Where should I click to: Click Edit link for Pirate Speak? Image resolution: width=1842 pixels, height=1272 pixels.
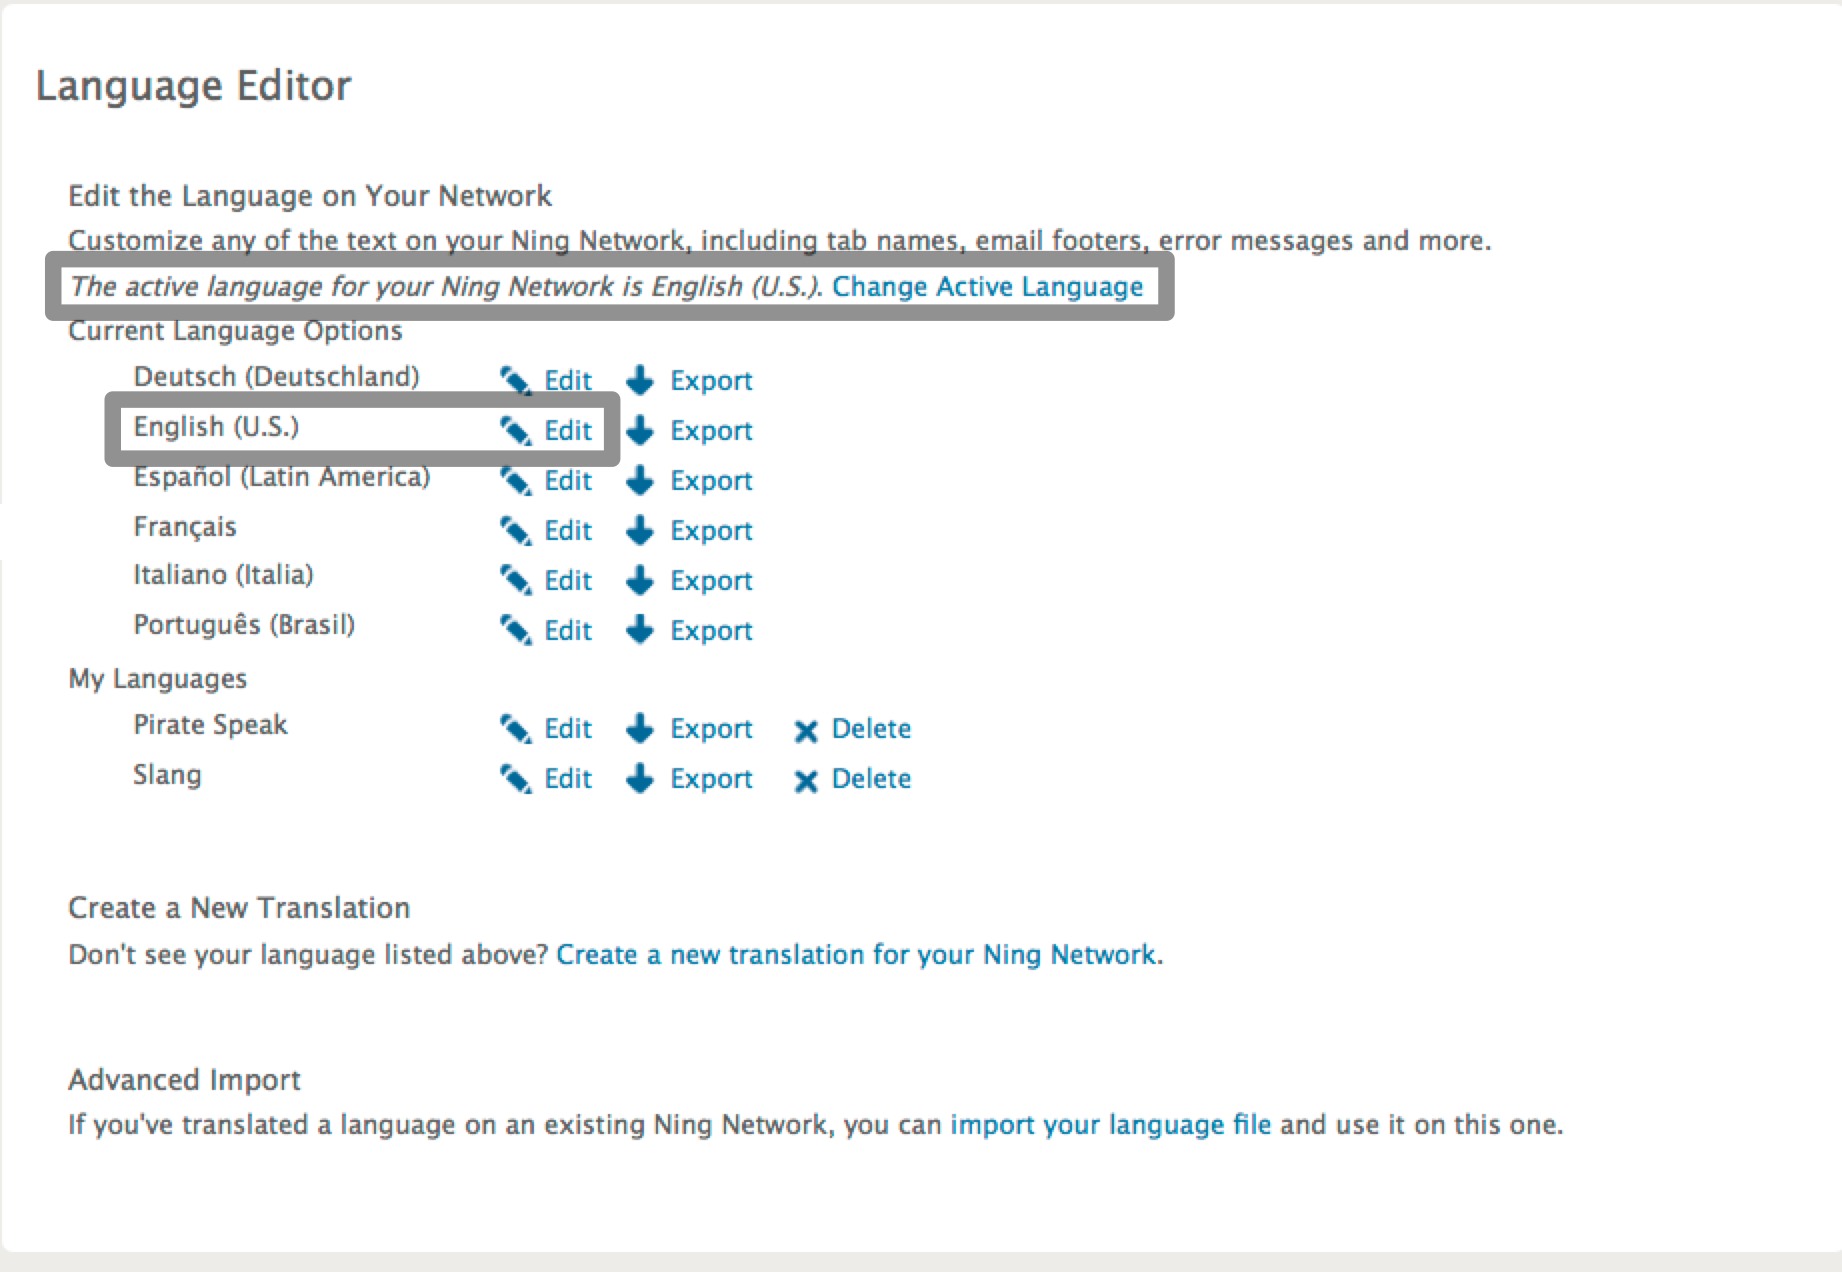click(x=568, y=729)
